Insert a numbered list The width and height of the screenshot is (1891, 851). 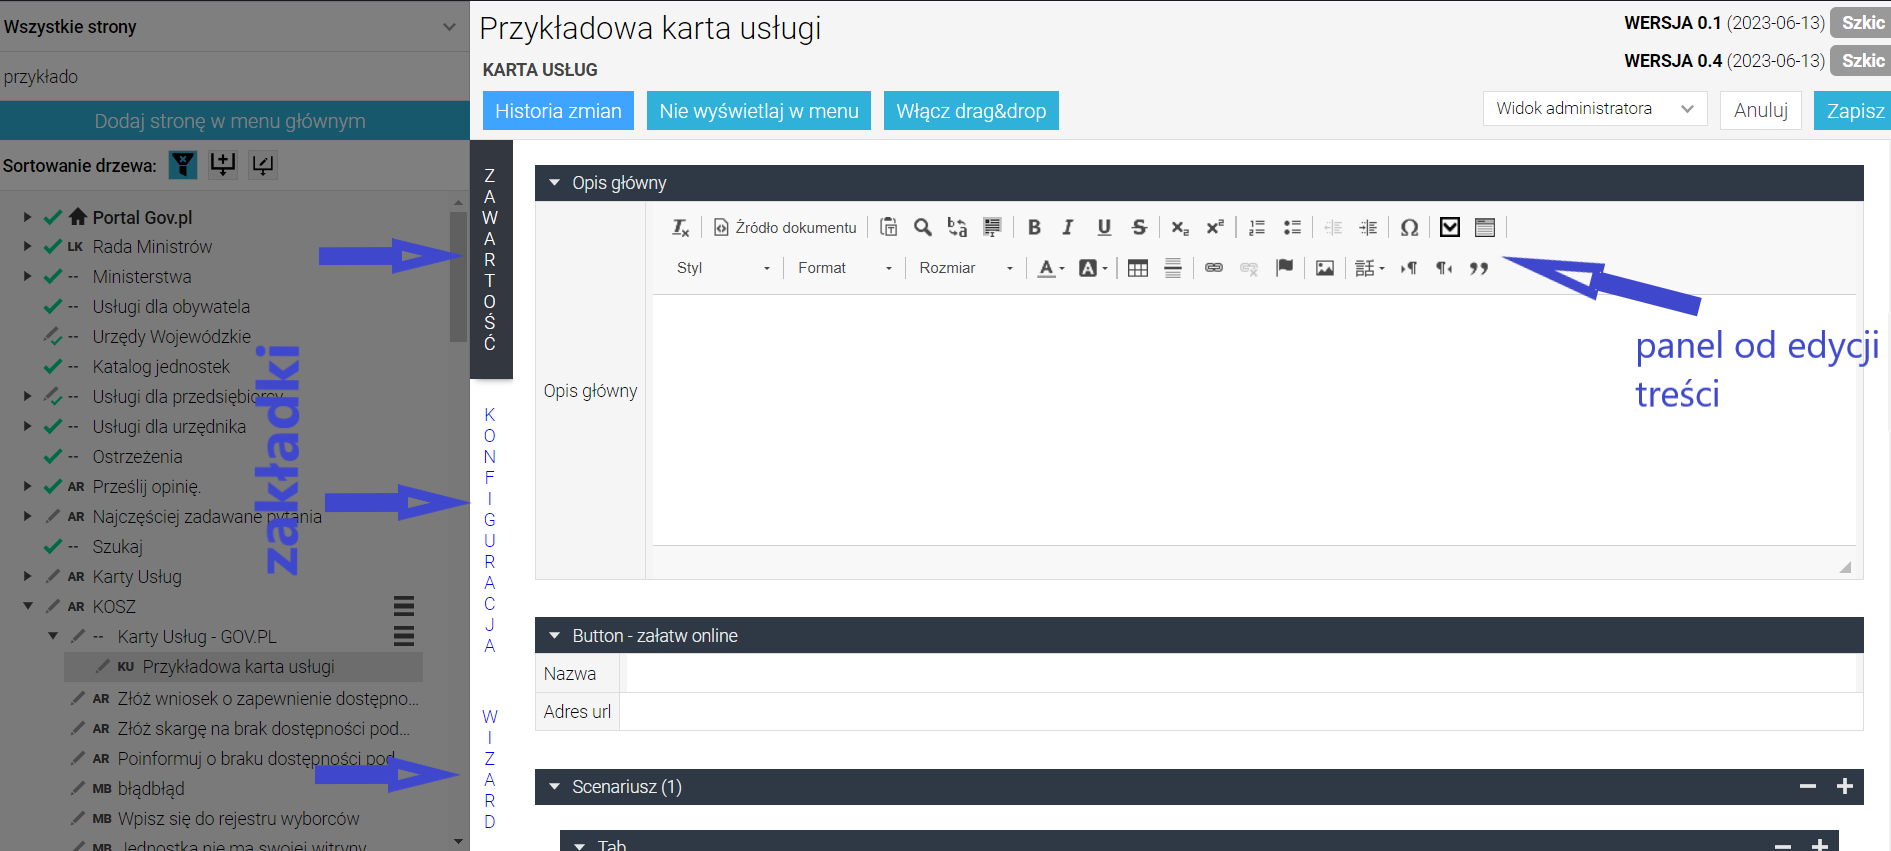coord(1257,228)
